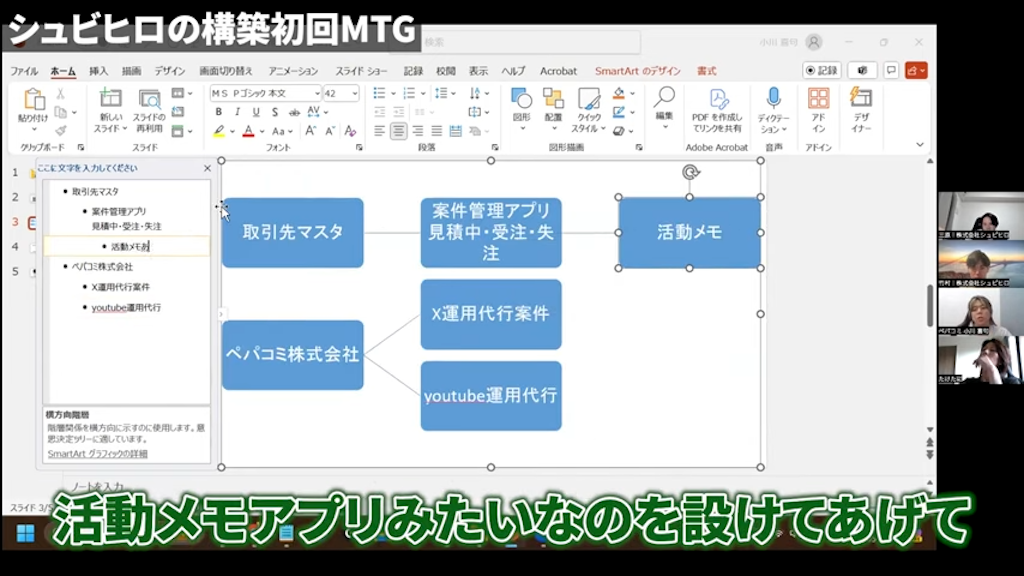Switch to the SmartArtのデザイン ribbon tab
This screenshot has height=576, width=1024.
tap(637, 70)
